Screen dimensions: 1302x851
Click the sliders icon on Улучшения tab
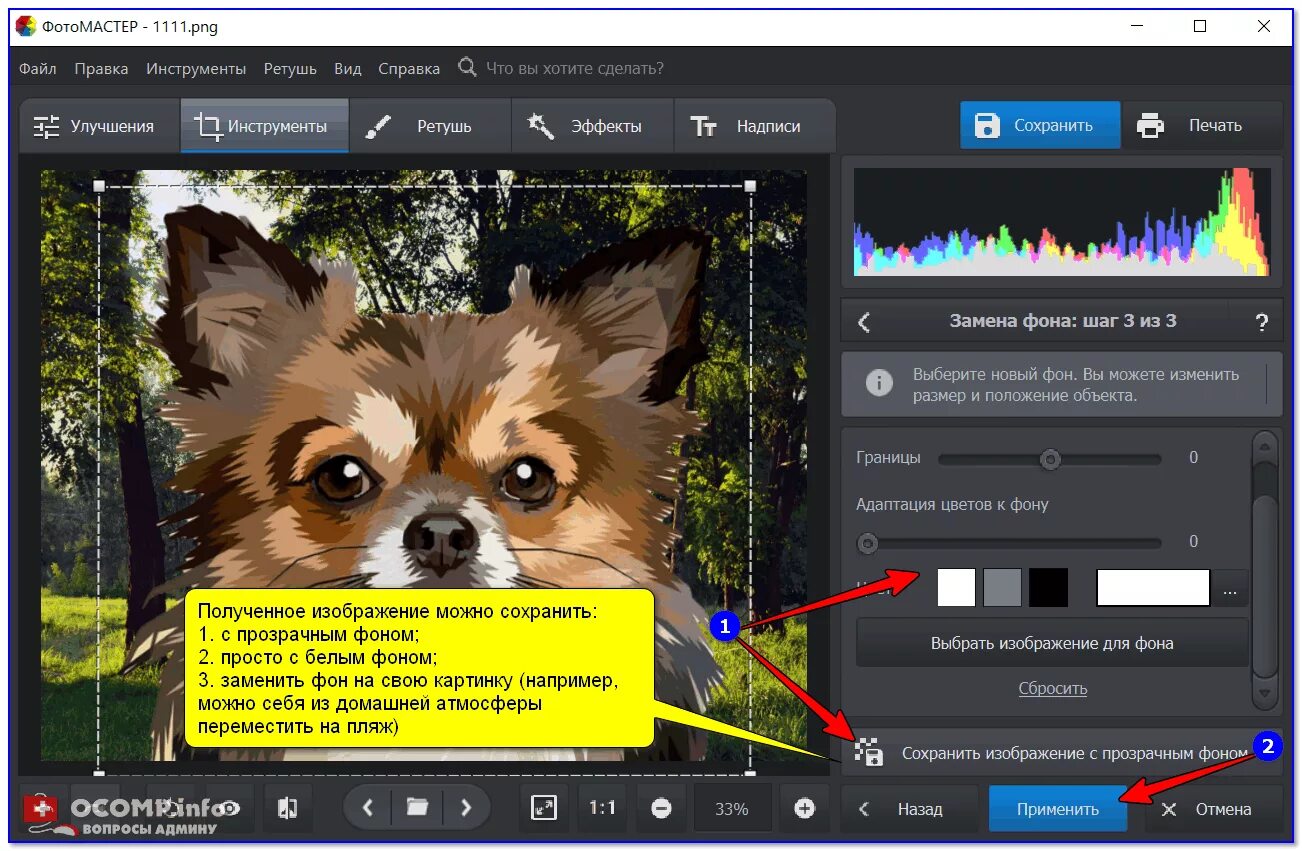coord(46,127)
